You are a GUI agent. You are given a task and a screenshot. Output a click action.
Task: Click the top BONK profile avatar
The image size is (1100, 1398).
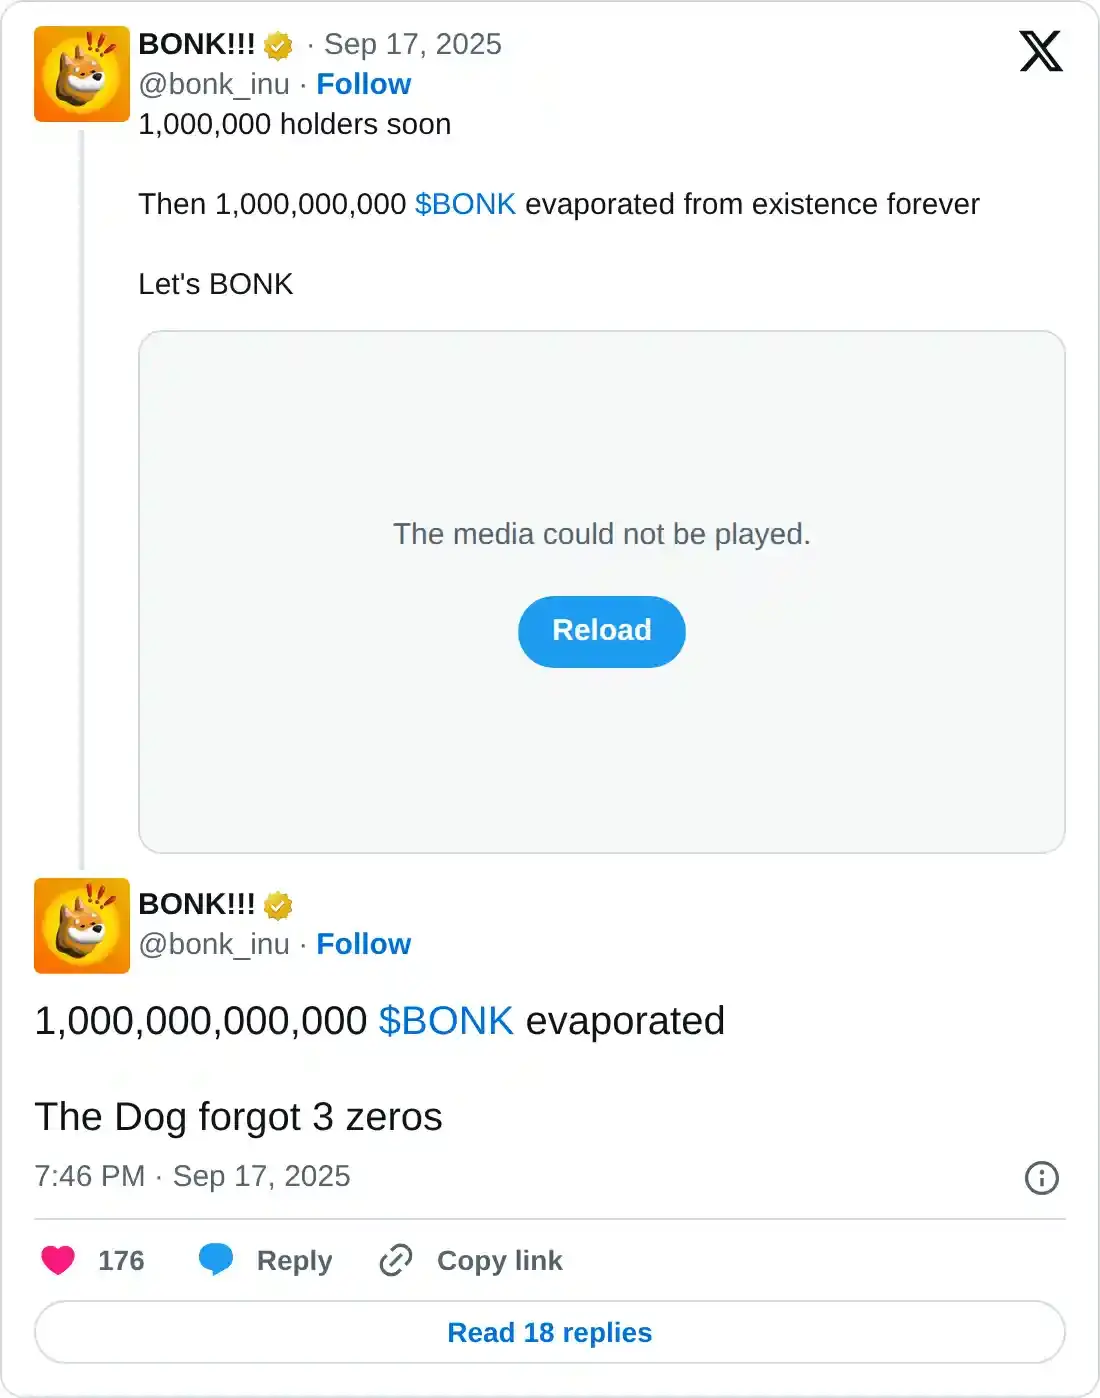(82, 74)
